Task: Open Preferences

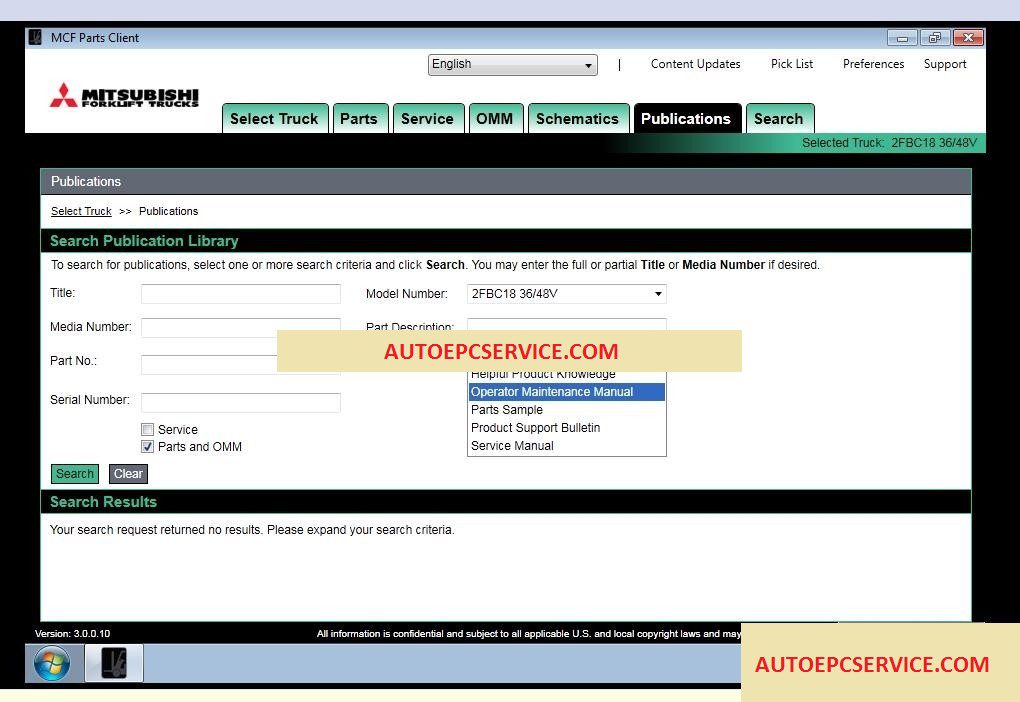Action: pos(874,64)
